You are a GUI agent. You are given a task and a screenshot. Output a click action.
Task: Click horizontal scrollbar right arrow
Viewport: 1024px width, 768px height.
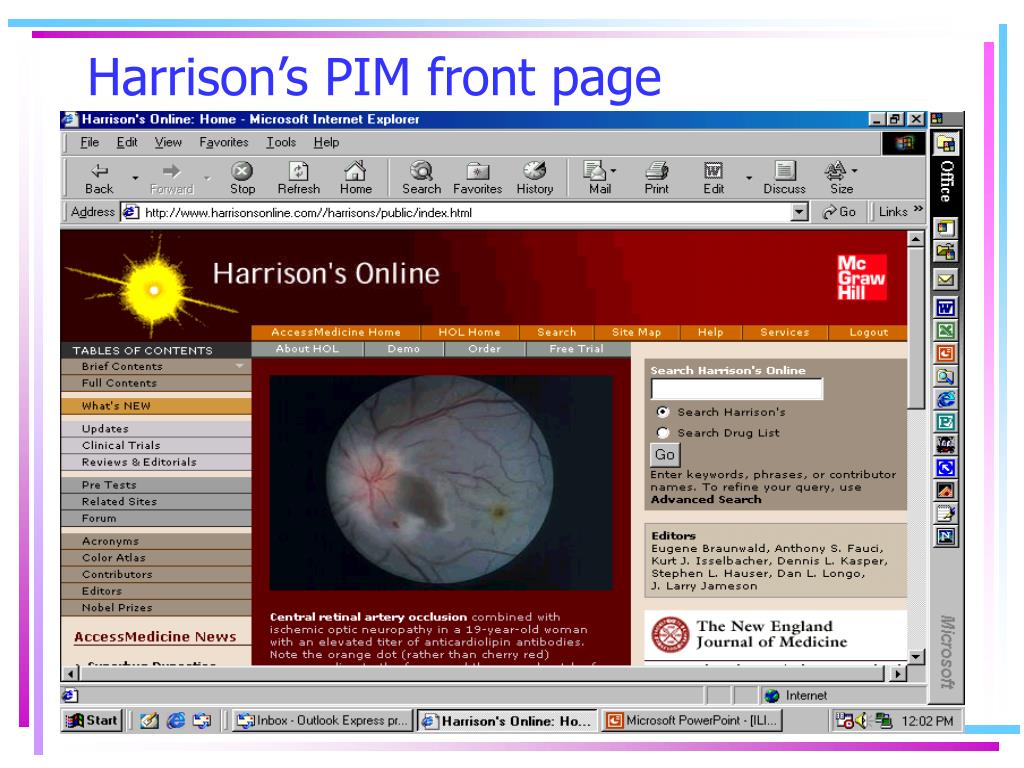[x=899, y=673]
